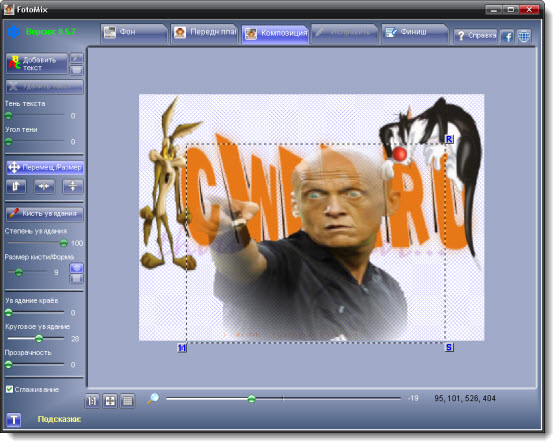
Task: Click the S resize handle on selection
Action: click(449, 347)
